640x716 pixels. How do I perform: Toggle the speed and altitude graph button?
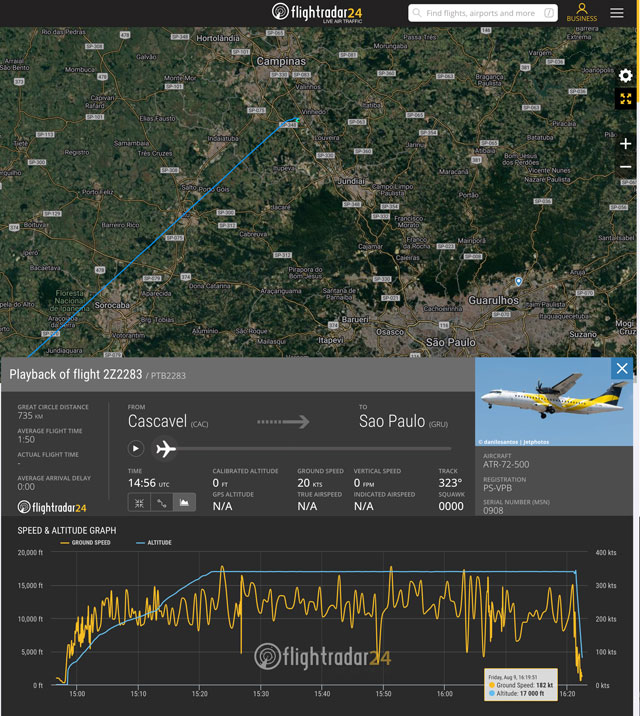tap(184, 503)
